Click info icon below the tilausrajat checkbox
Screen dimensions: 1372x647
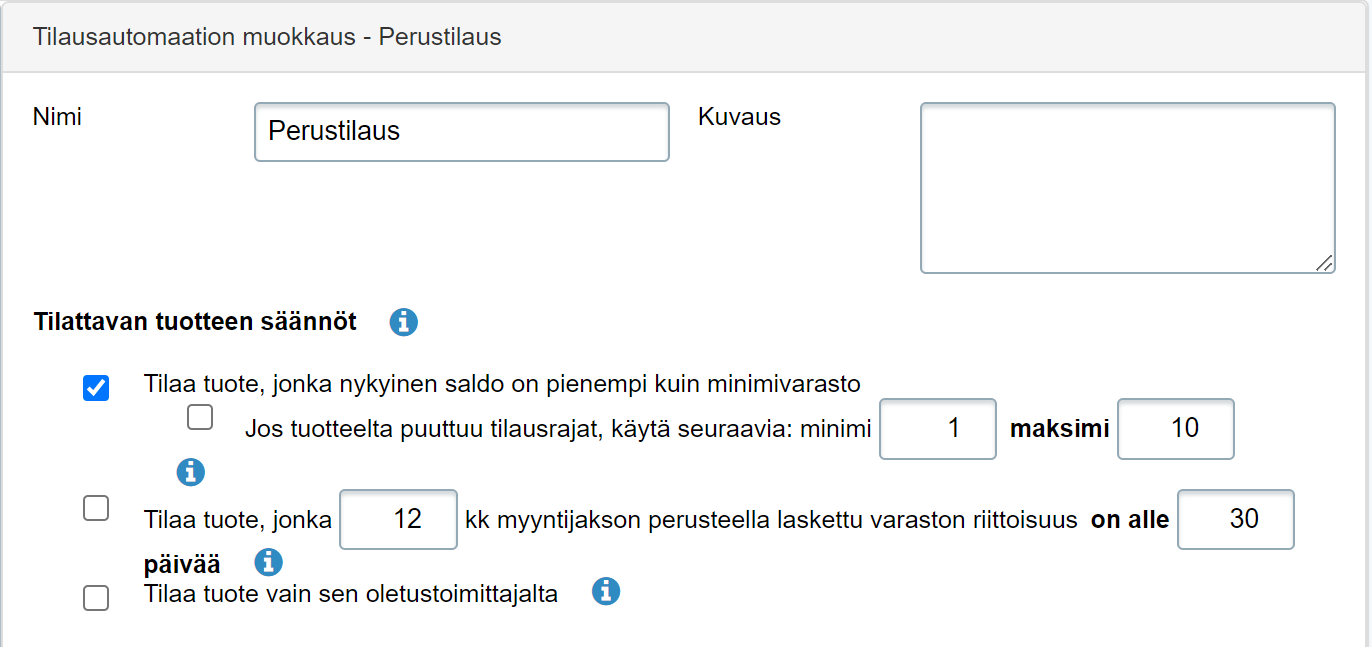190,472
